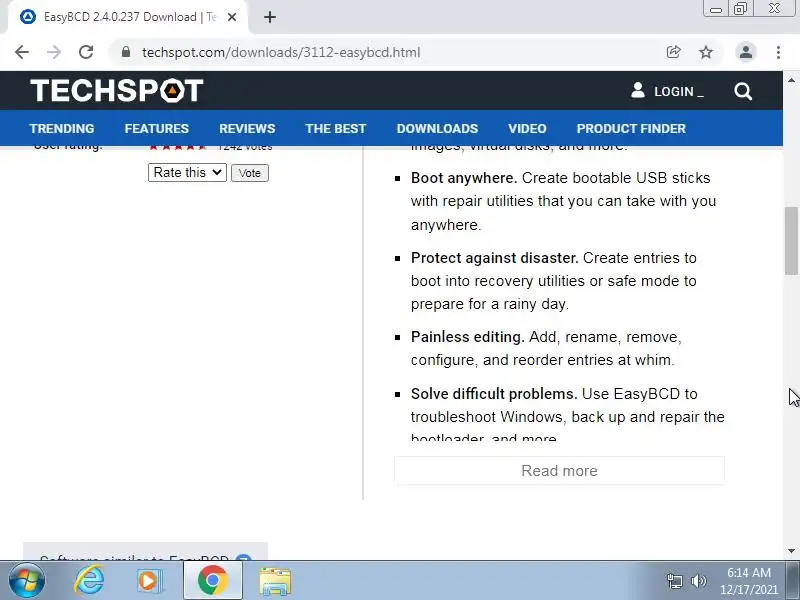Click the network tray icon
This screenshot has width=800, height=600.
pyautogui.click(x=674, y=581)
